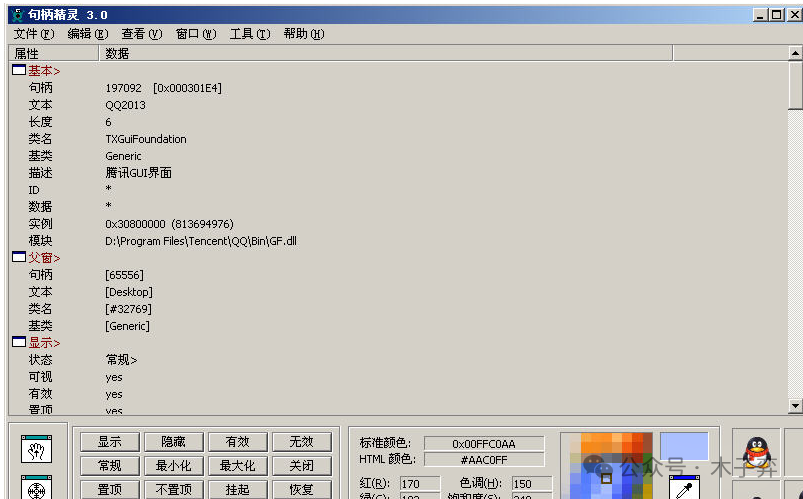Image resolution: width=803 pixels, height=499 pixels.
Task: Collapse the 显示> section
Action: click(19, 342)
